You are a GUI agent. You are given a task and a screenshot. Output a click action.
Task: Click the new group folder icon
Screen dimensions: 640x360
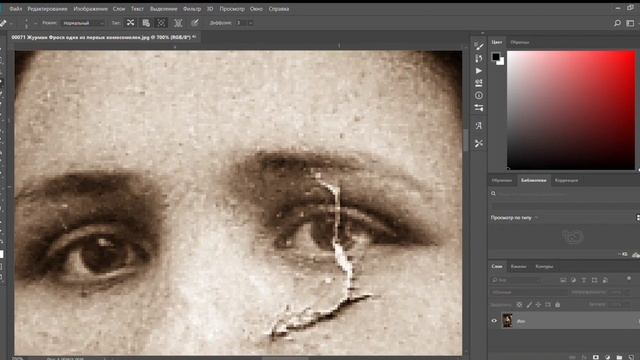[x=619, y=357]
